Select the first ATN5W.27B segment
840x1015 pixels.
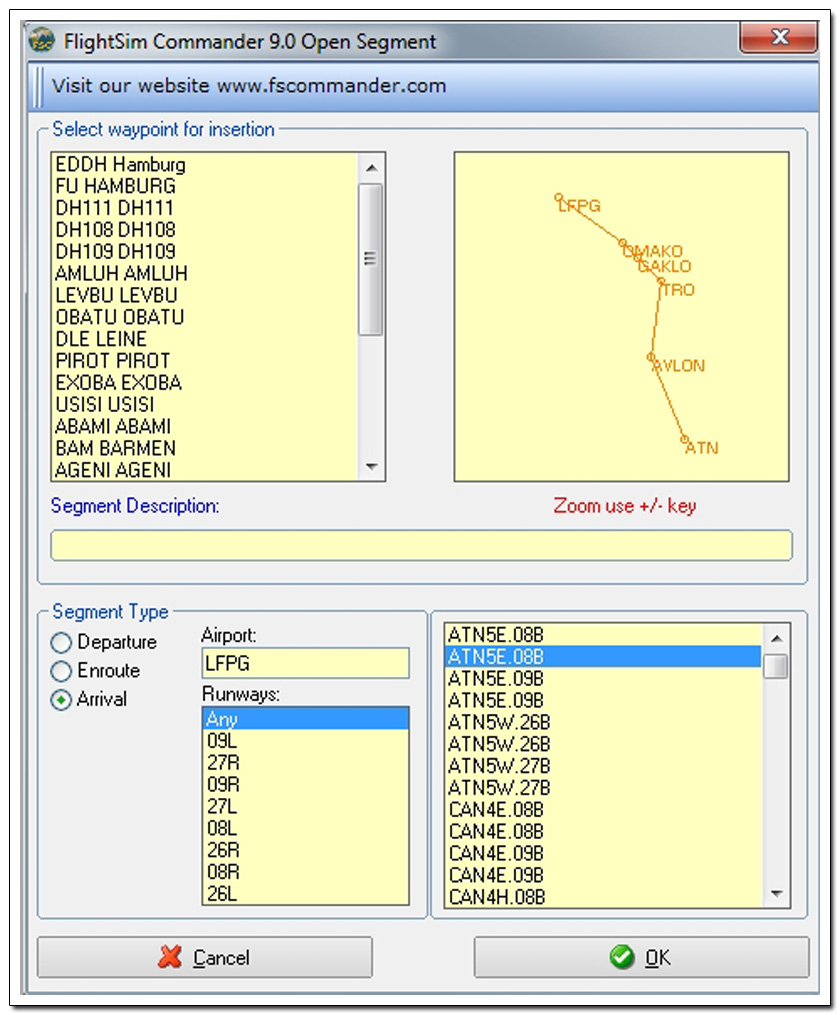[x=603, y=766]
